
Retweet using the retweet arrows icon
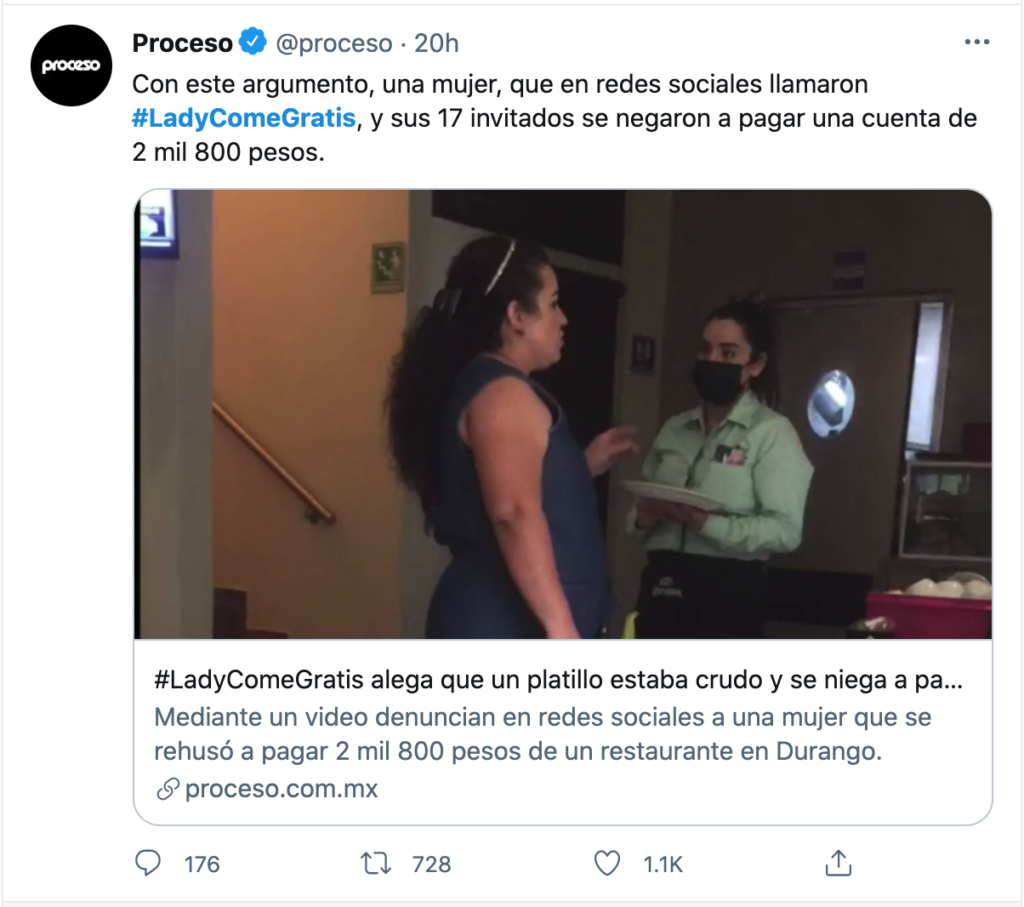coord(376,863)
